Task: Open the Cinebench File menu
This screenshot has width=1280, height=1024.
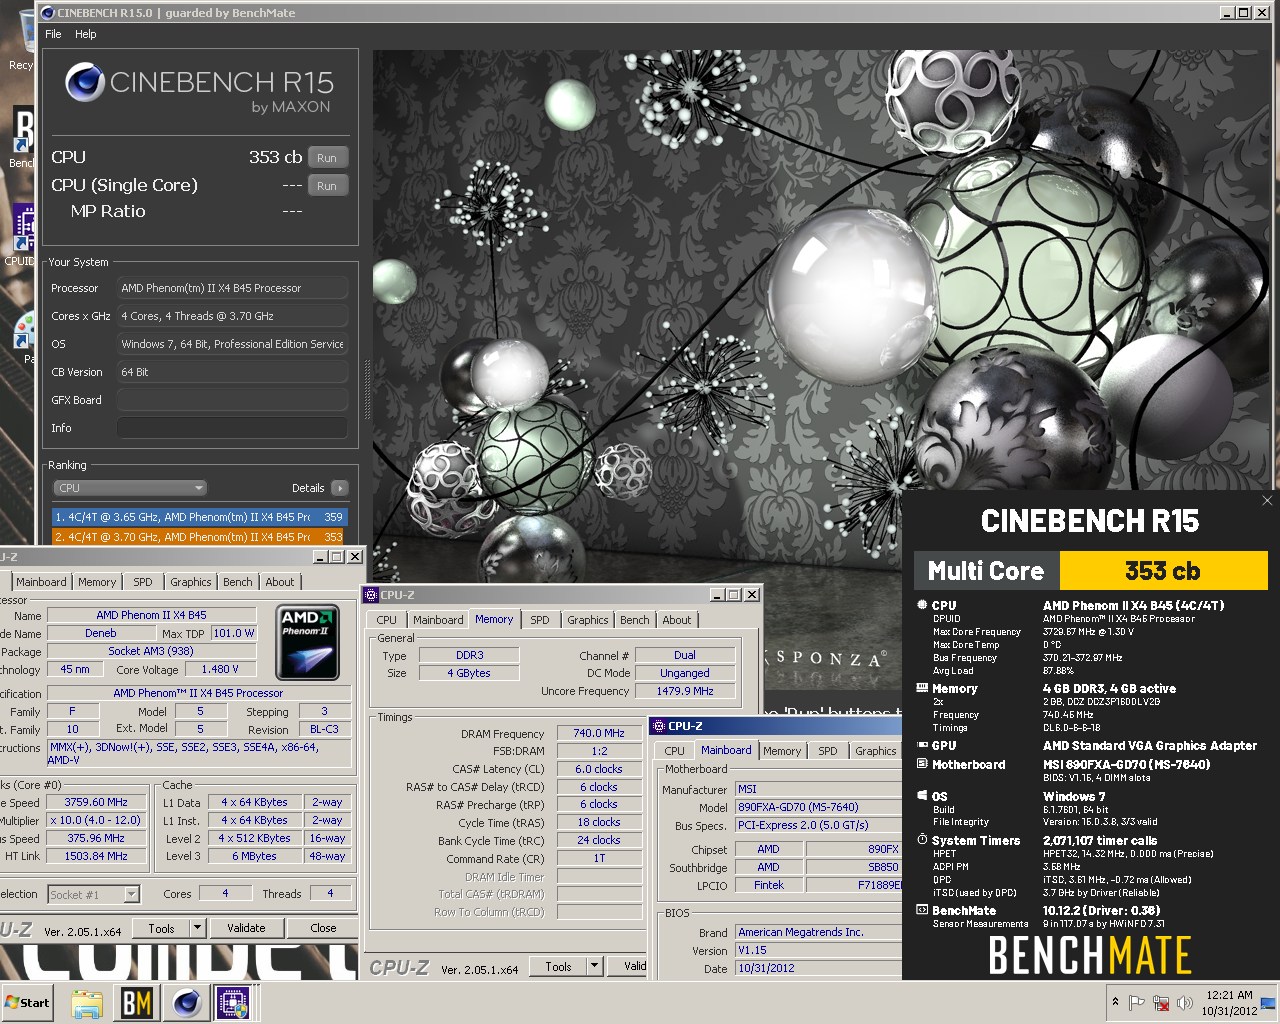Action: (53, 34)
